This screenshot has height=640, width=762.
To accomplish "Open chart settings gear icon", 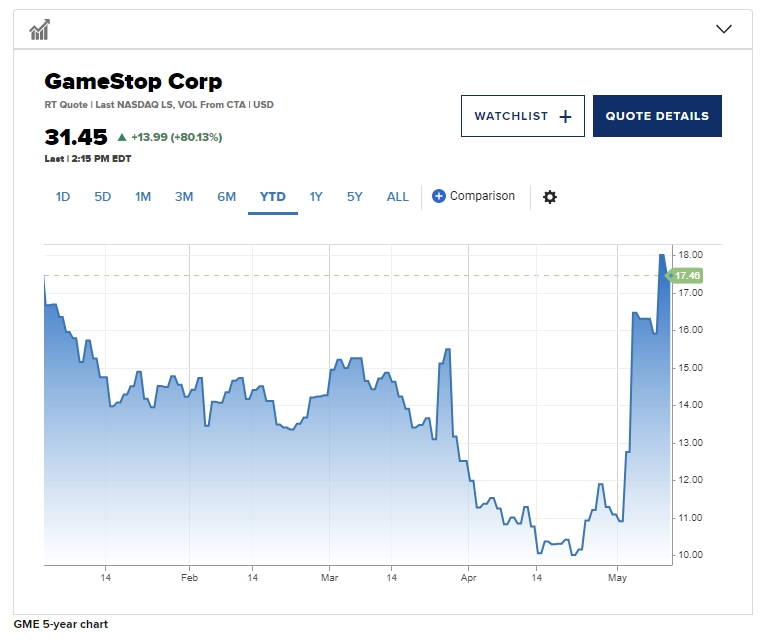I will pyautogui.click(x=550, y=197).
